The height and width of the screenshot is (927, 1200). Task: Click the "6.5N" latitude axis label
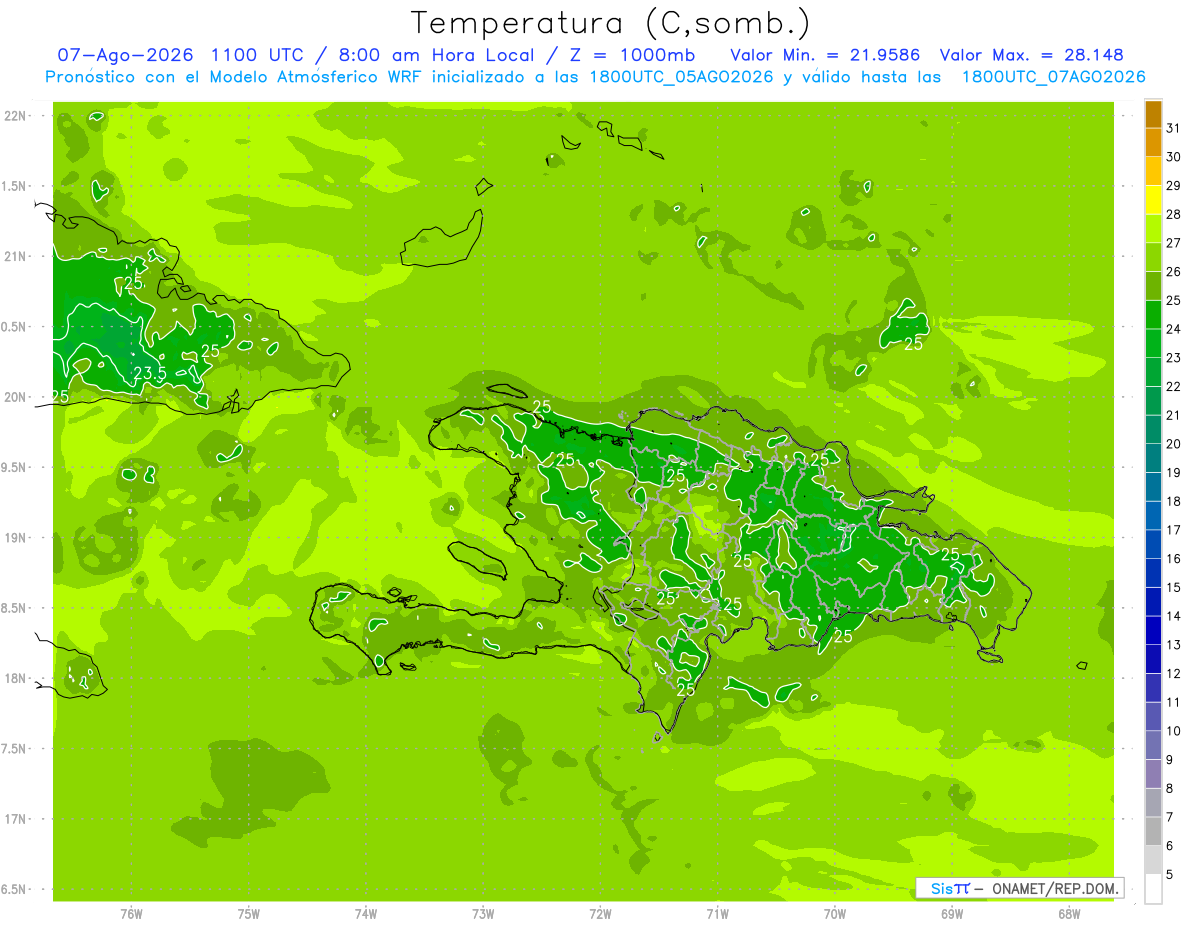15,889
